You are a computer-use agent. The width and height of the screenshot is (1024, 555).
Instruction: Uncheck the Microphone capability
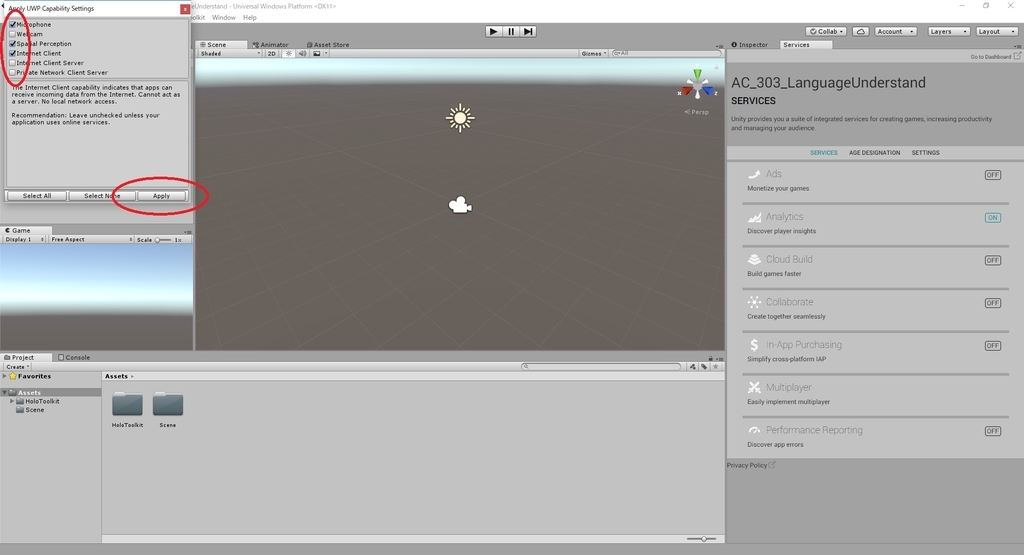click(12, 24)
